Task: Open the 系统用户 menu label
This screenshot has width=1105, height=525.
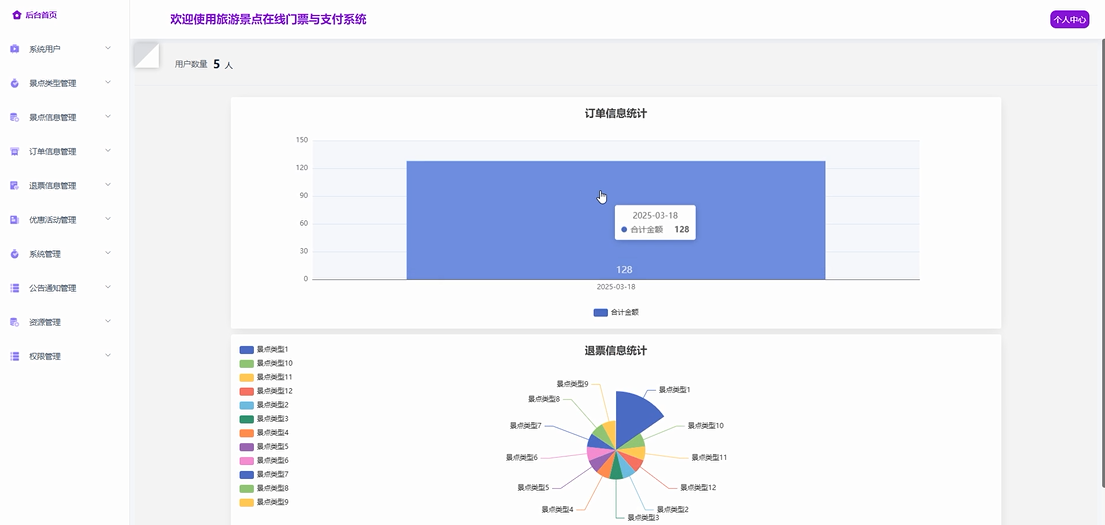Action: click(44, 49)
